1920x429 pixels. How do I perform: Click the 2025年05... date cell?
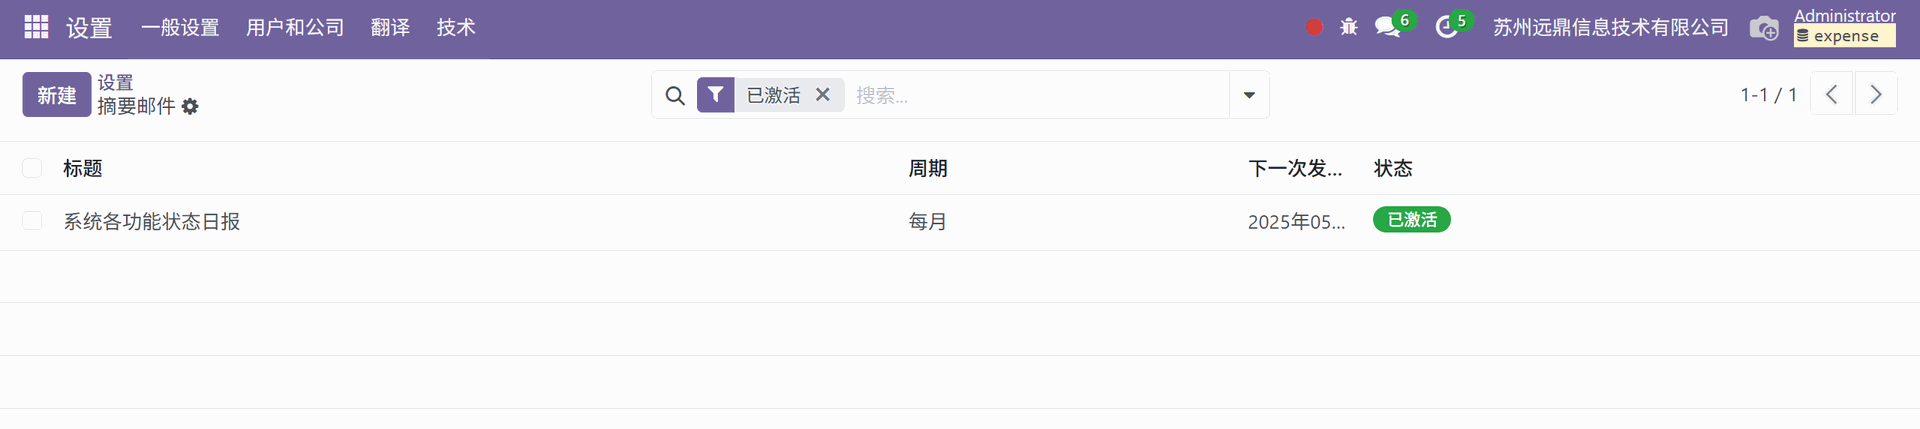[x=1296, y=222]
